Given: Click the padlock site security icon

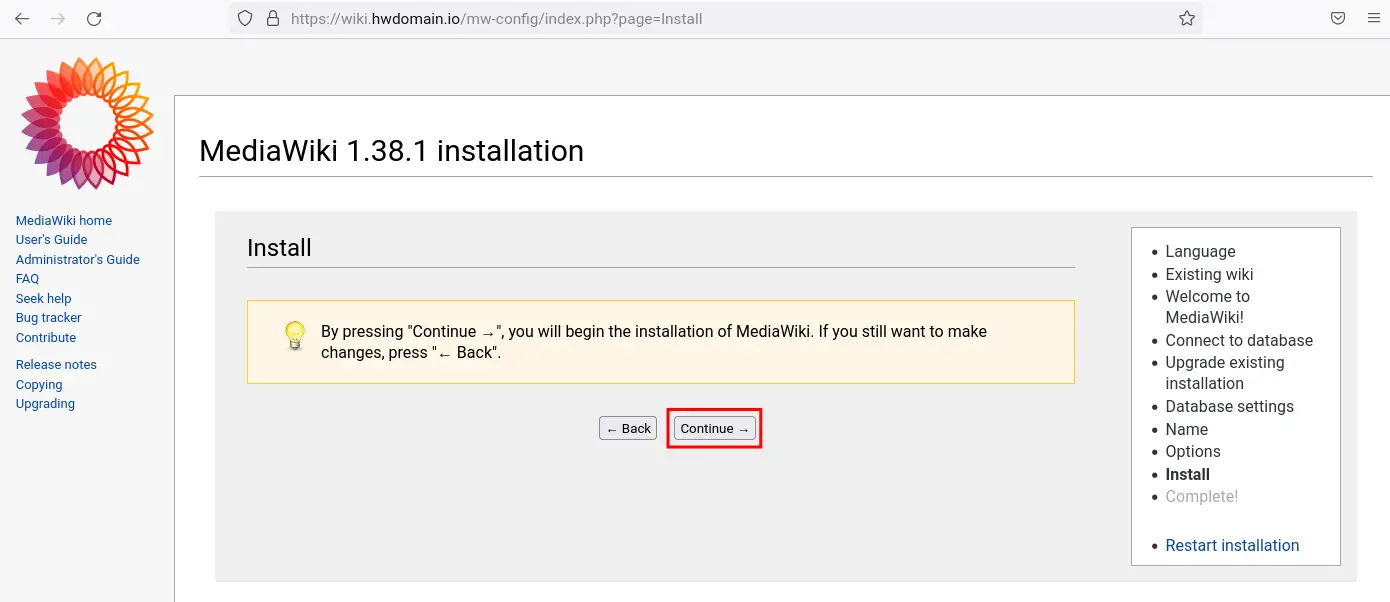Looking at the screenshot, I should [273, 18].
